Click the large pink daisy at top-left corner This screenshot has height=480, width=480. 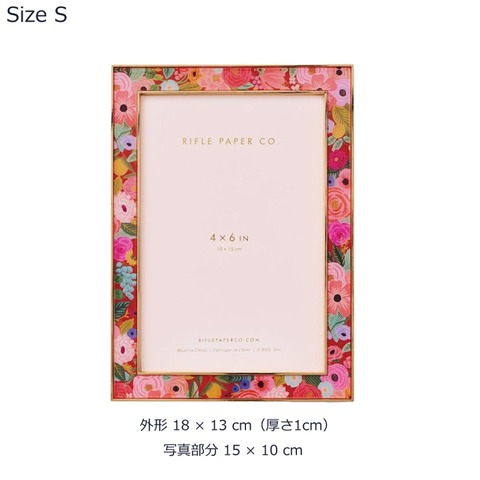124,106
